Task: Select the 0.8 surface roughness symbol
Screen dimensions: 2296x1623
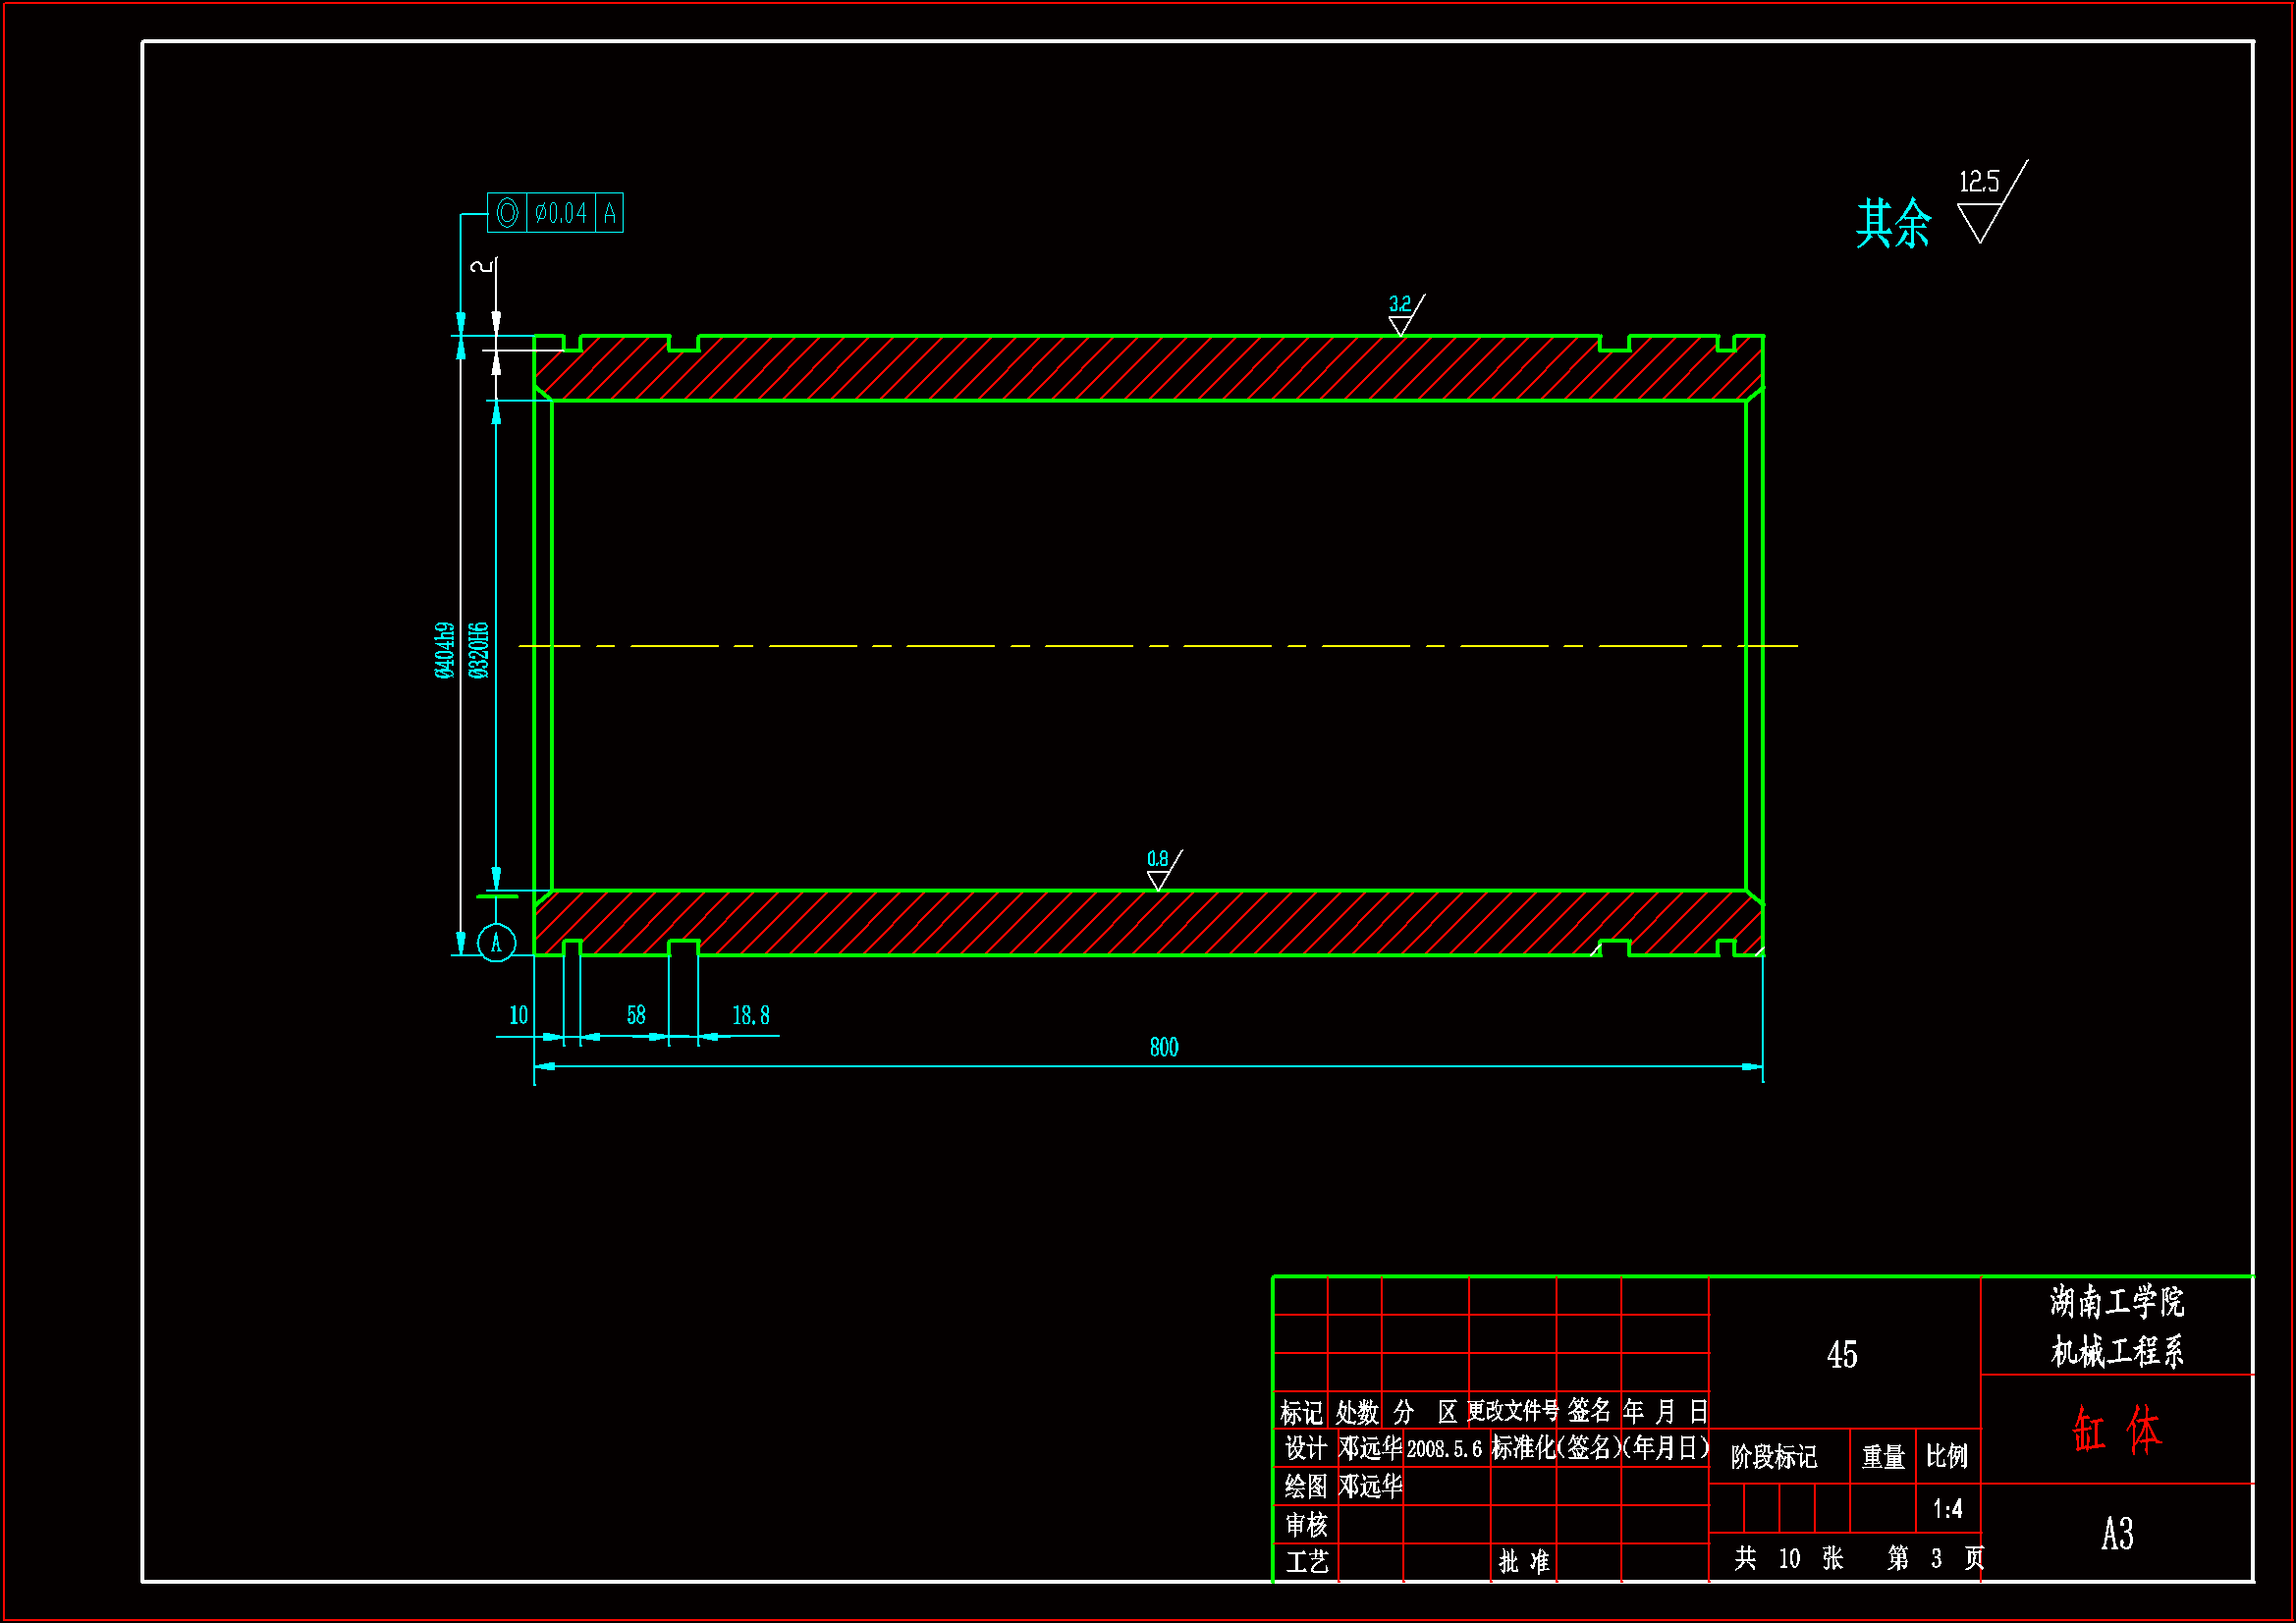Action: [x=1160, y=870]
